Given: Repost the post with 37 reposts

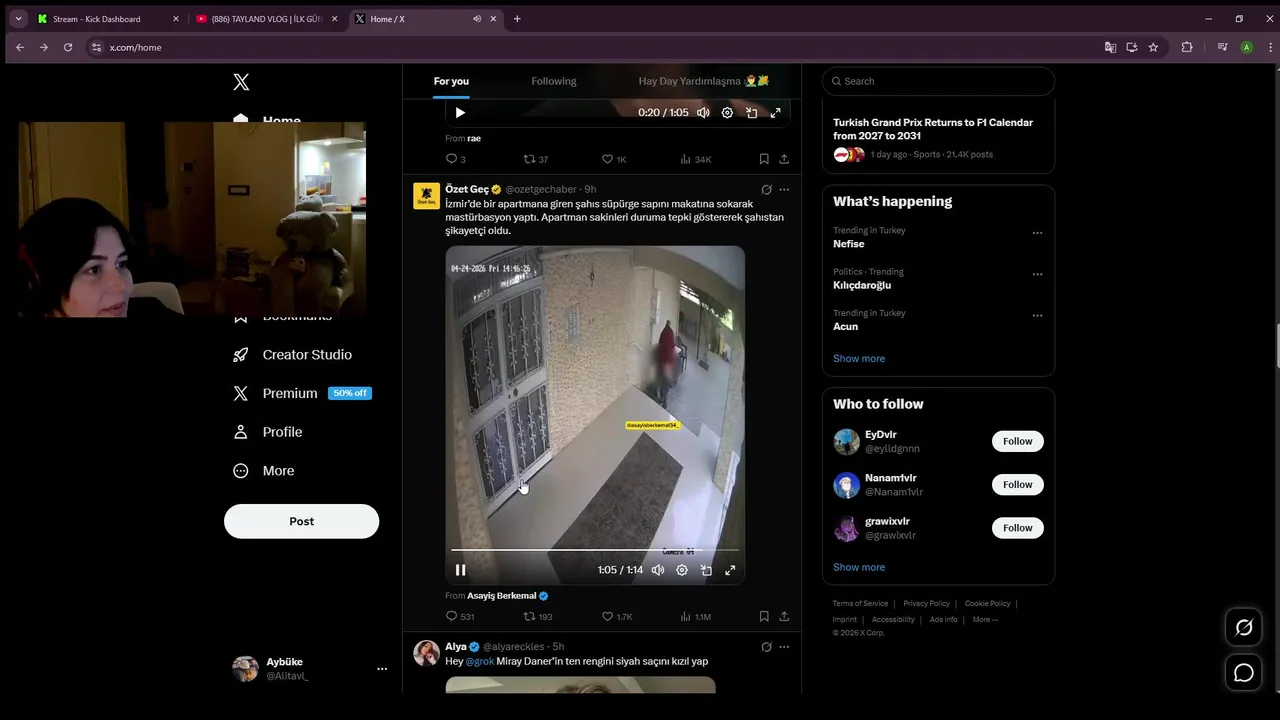Looking at the screenshot, I should tap(536, 159).
